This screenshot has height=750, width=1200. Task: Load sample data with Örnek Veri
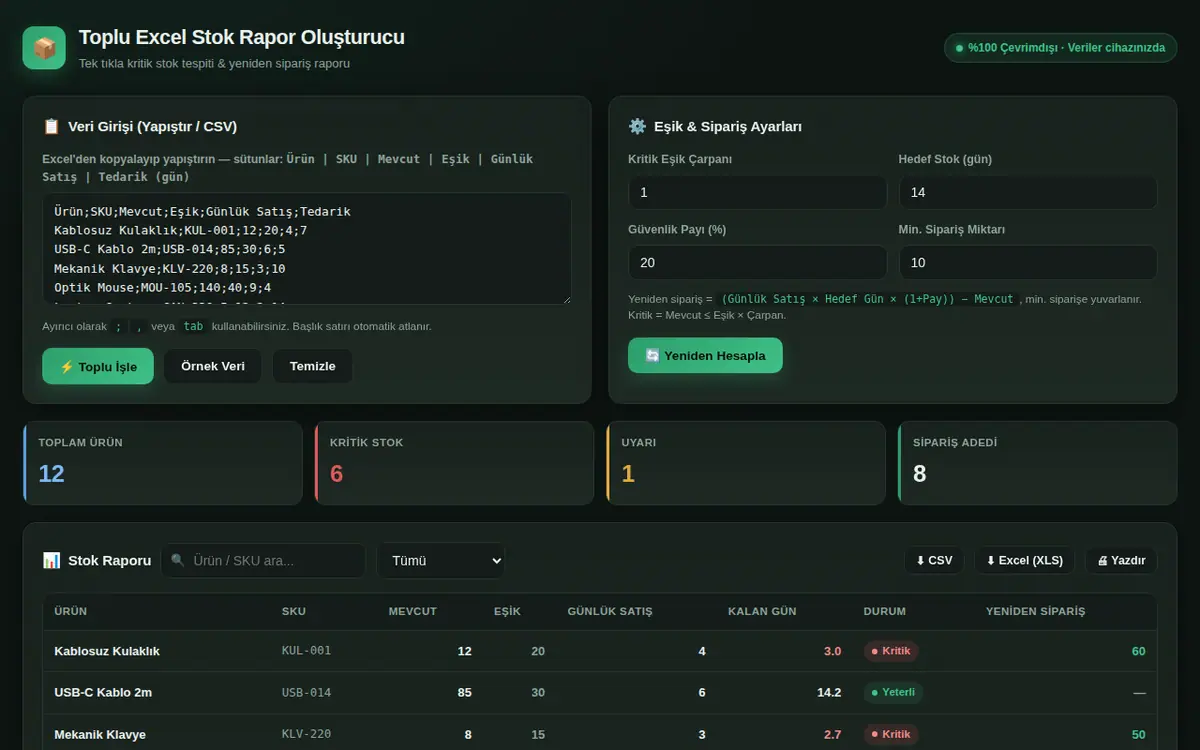coord(213,366)
